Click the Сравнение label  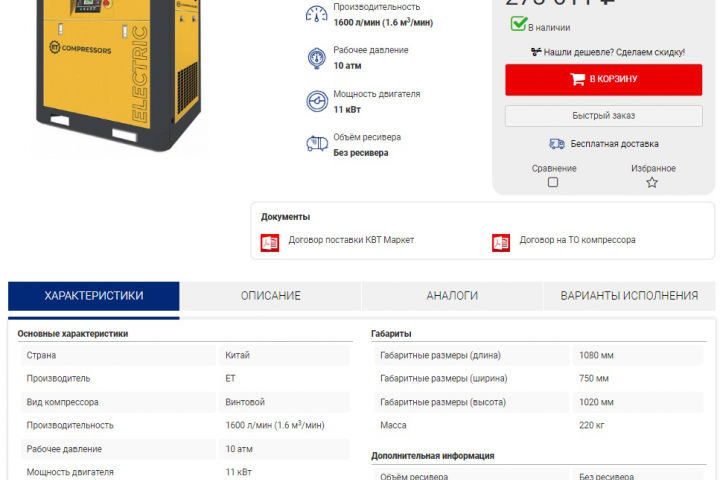click(554, 168)
